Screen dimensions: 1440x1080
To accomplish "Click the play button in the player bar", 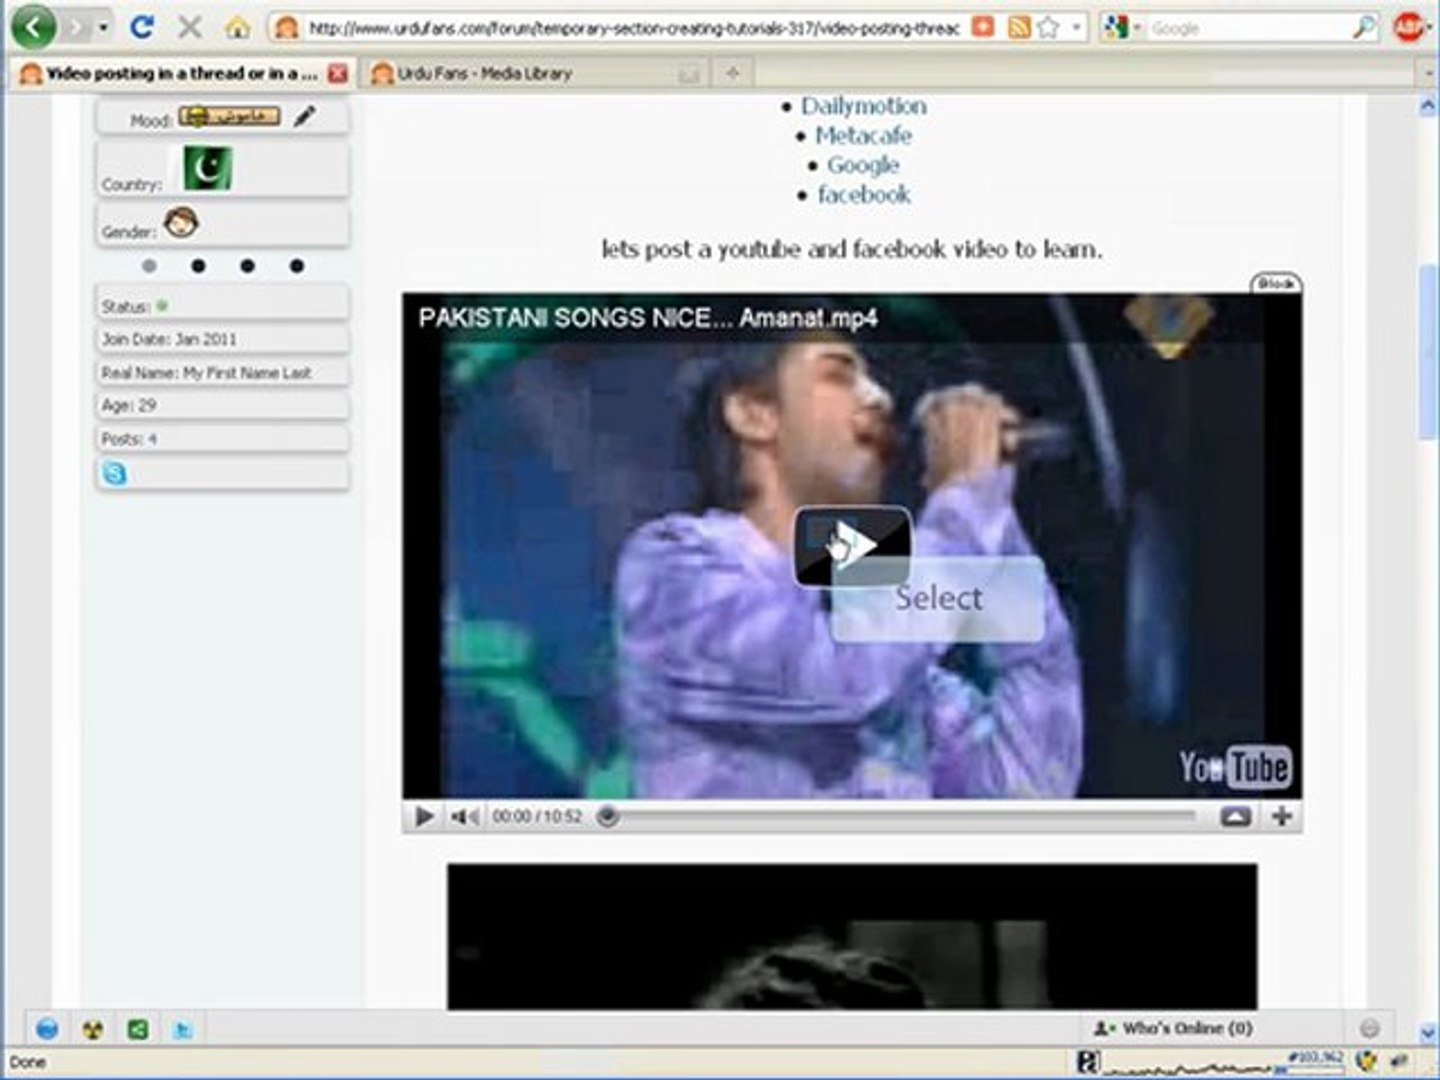I will 424,817.
